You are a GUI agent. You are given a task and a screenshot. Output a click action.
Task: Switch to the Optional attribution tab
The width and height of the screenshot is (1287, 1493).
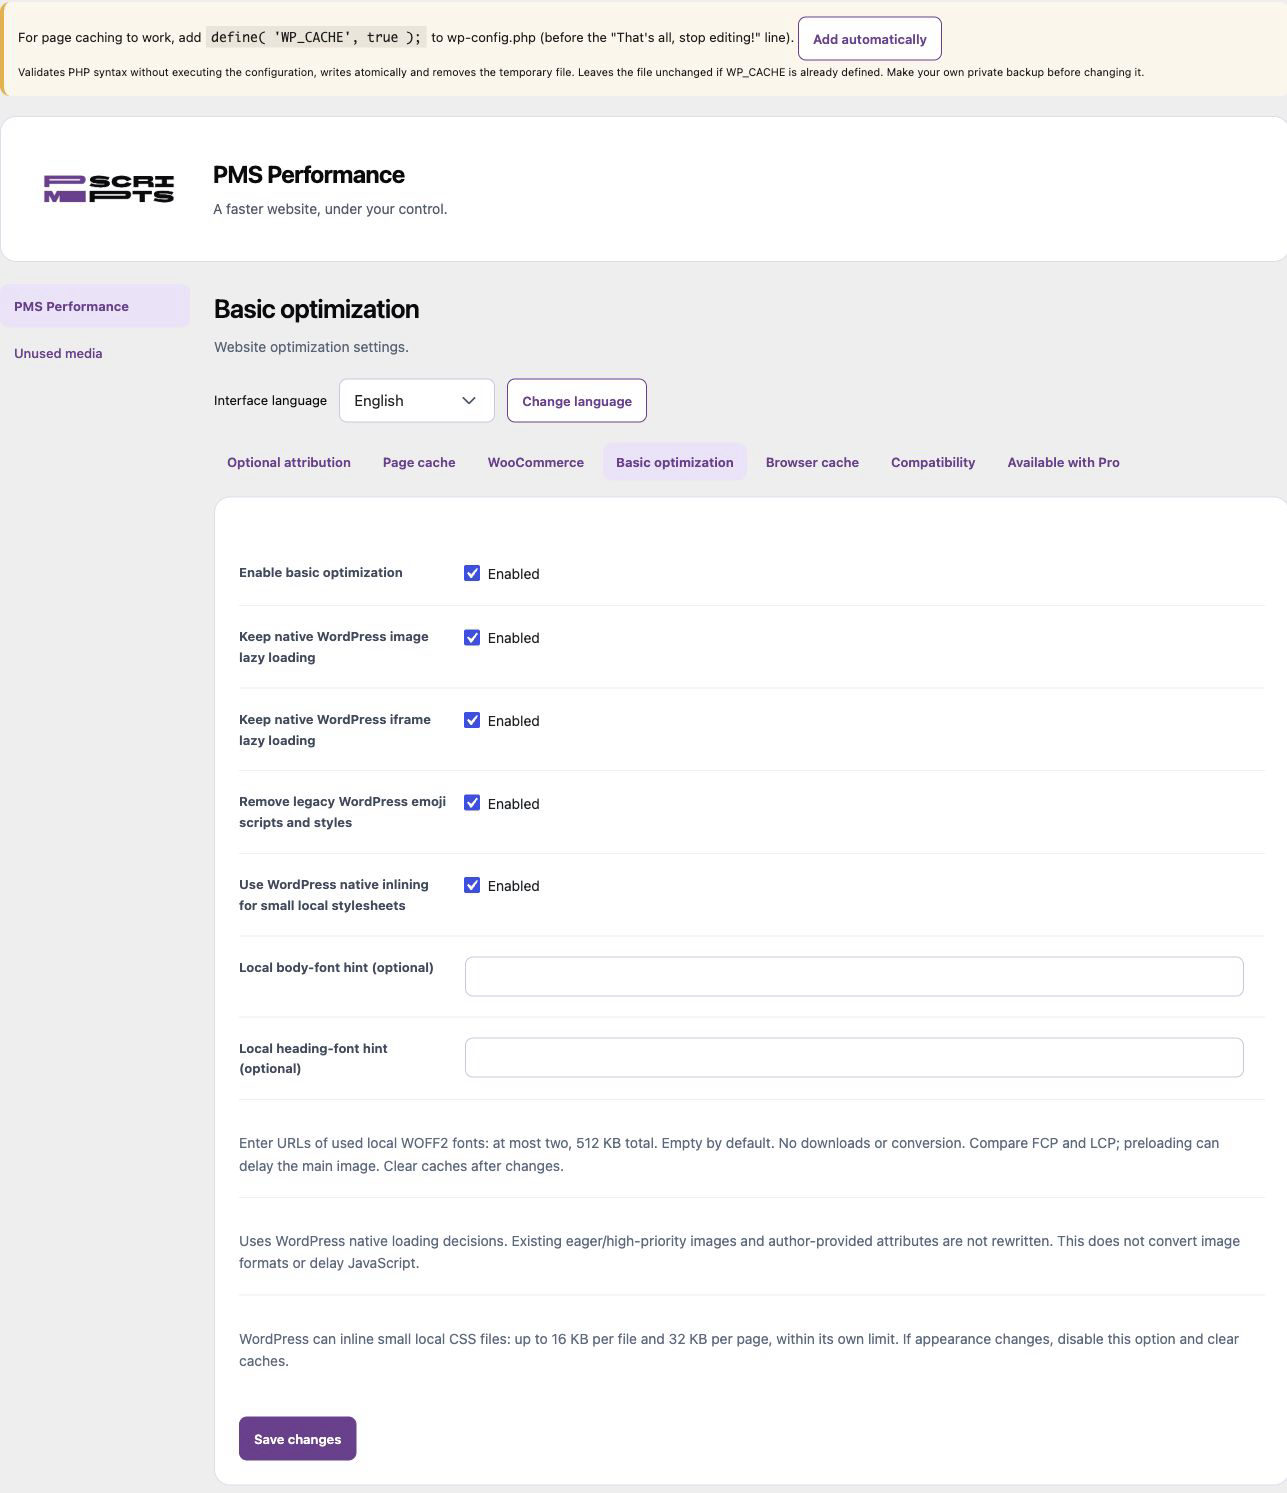[289, 462]
